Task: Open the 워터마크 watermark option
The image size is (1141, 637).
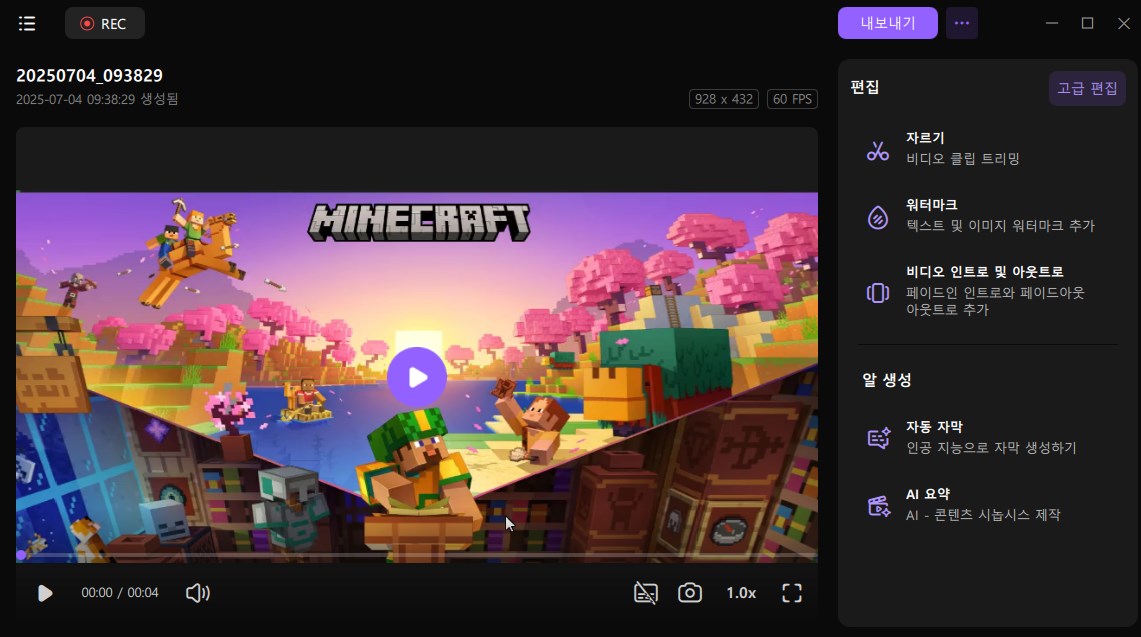Action: pyautogui.click(x=931, y=204)
